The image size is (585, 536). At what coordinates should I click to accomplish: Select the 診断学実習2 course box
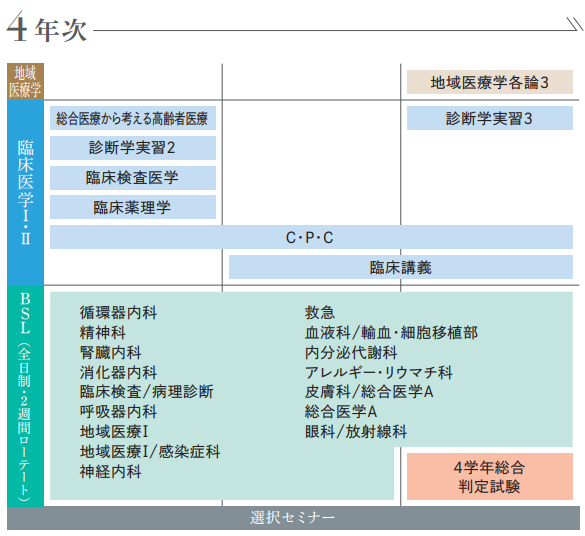pyautogui.click(x=133, y=148)
